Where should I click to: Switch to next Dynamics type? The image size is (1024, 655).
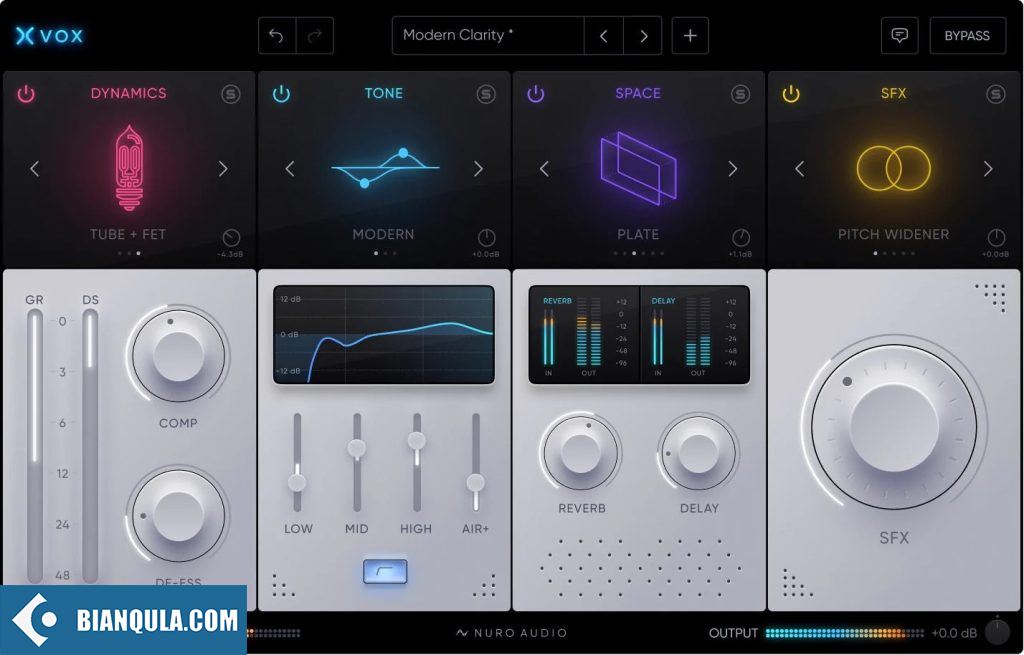tap(223, 169)
